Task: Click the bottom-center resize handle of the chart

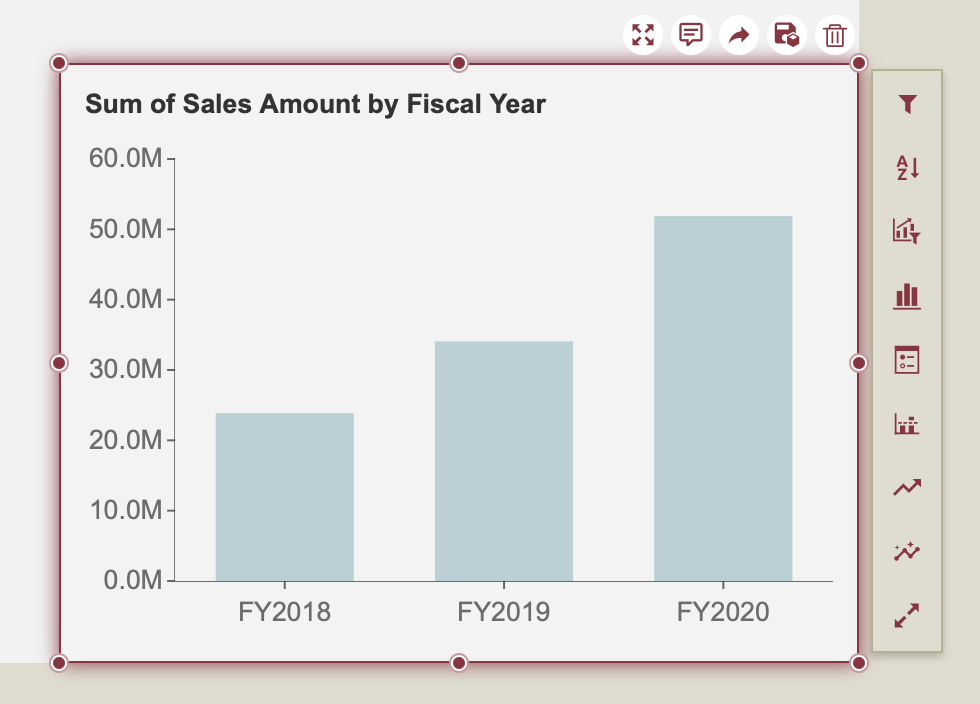Action: 459,662
